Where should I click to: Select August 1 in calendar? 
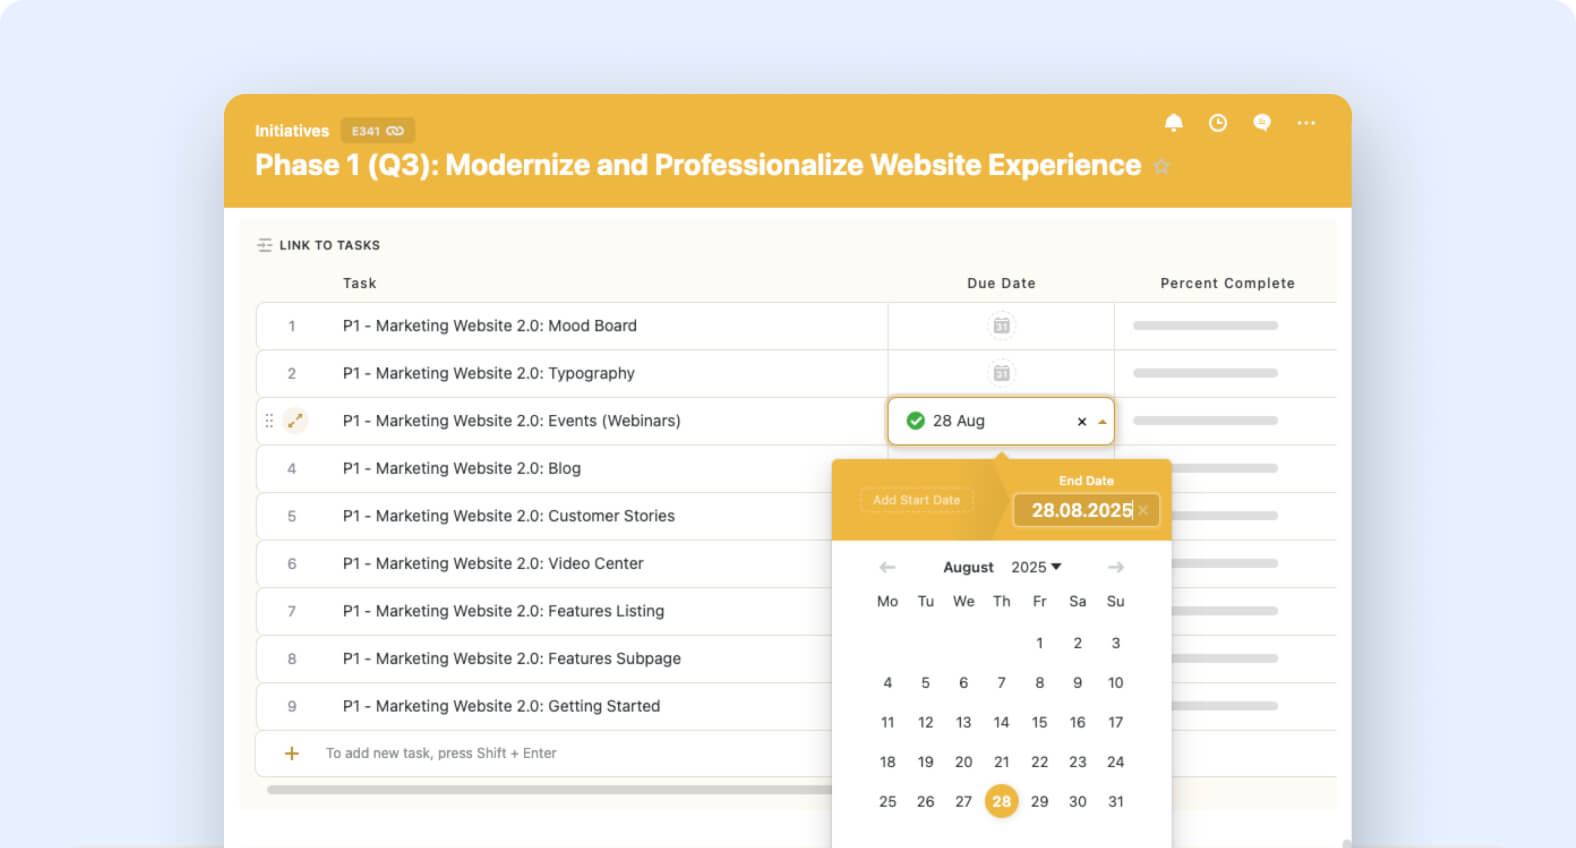(x=1040, y=643)
